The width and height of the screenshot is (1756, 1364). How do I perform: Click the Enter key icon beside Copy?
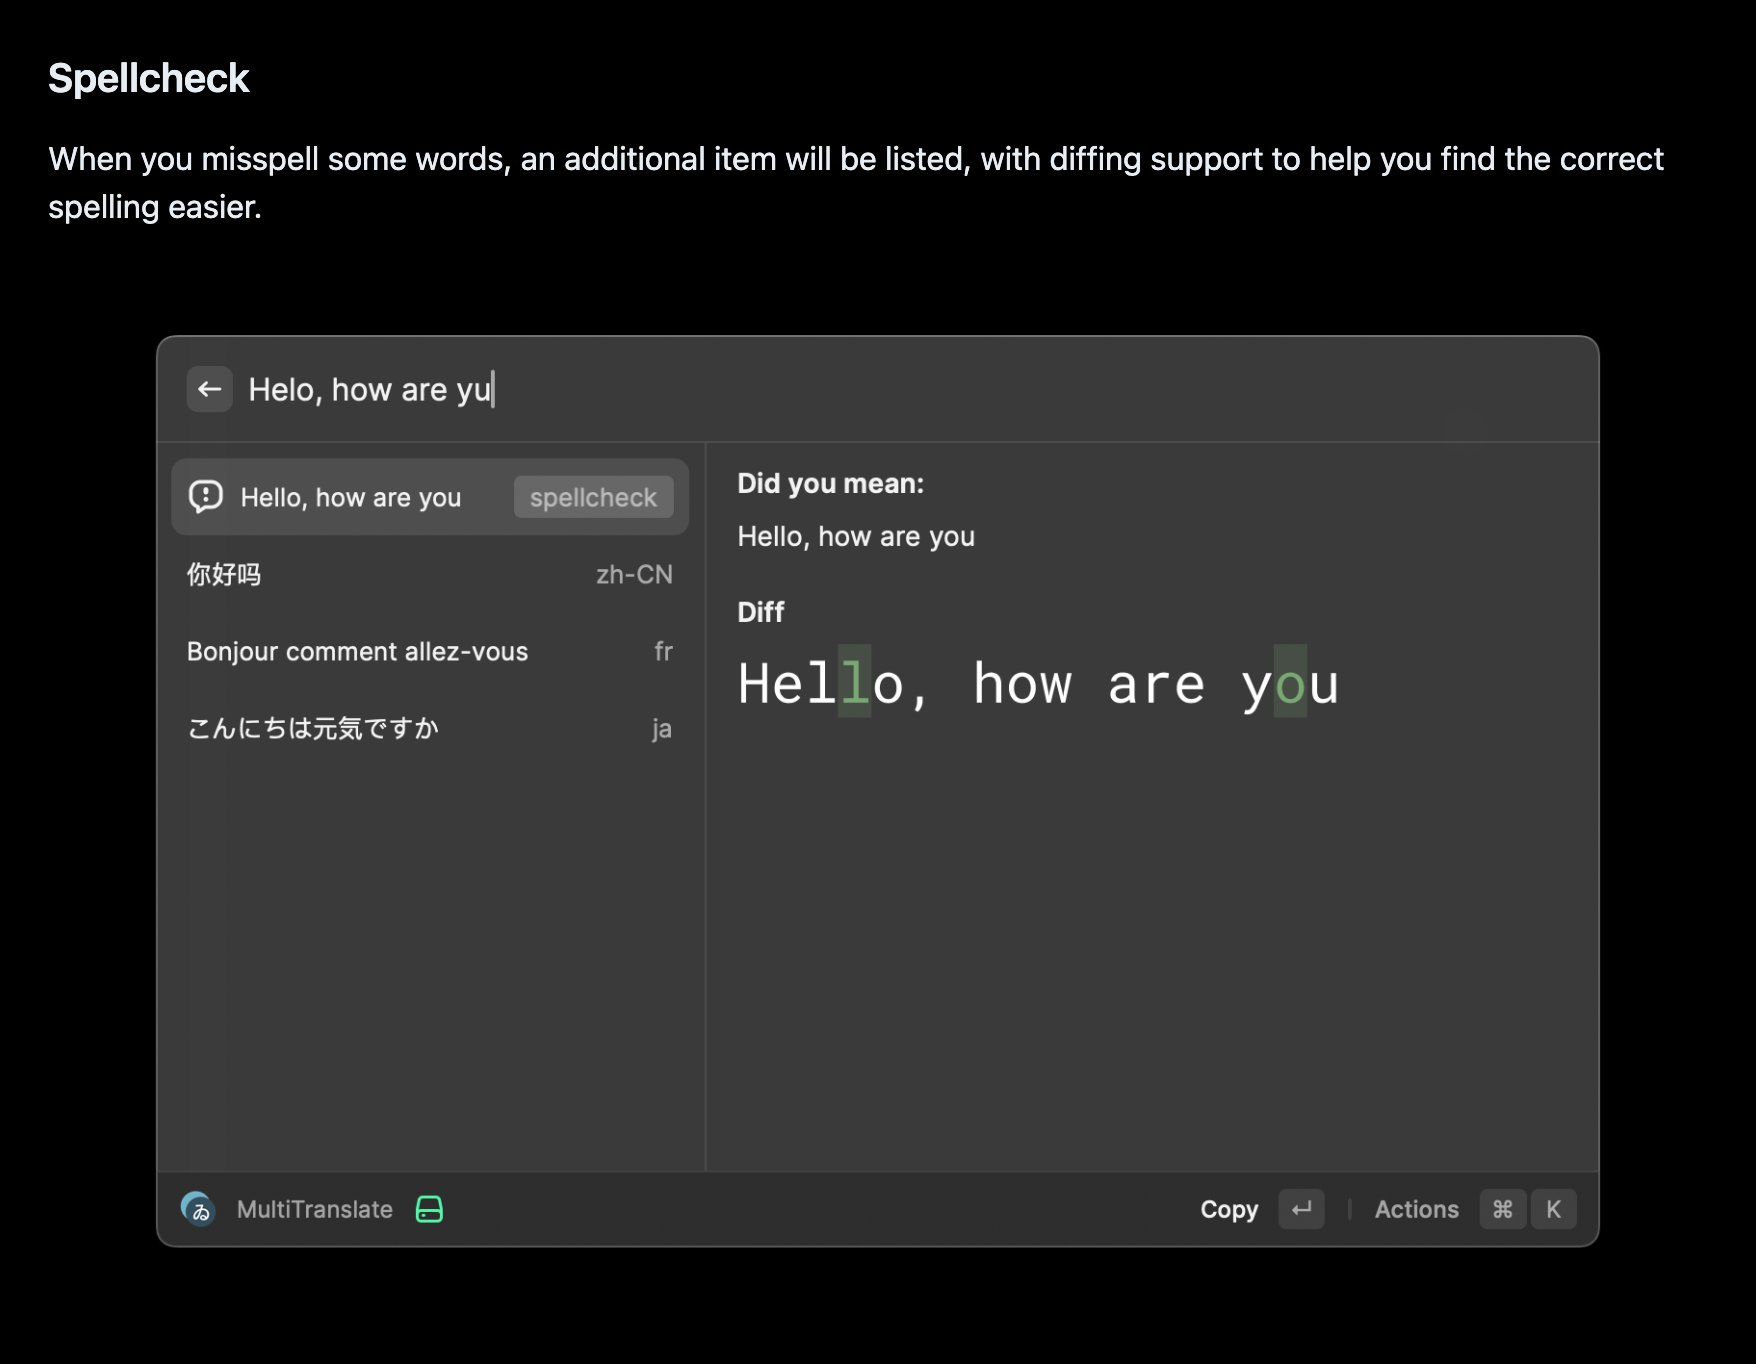click(1301, 1209)
